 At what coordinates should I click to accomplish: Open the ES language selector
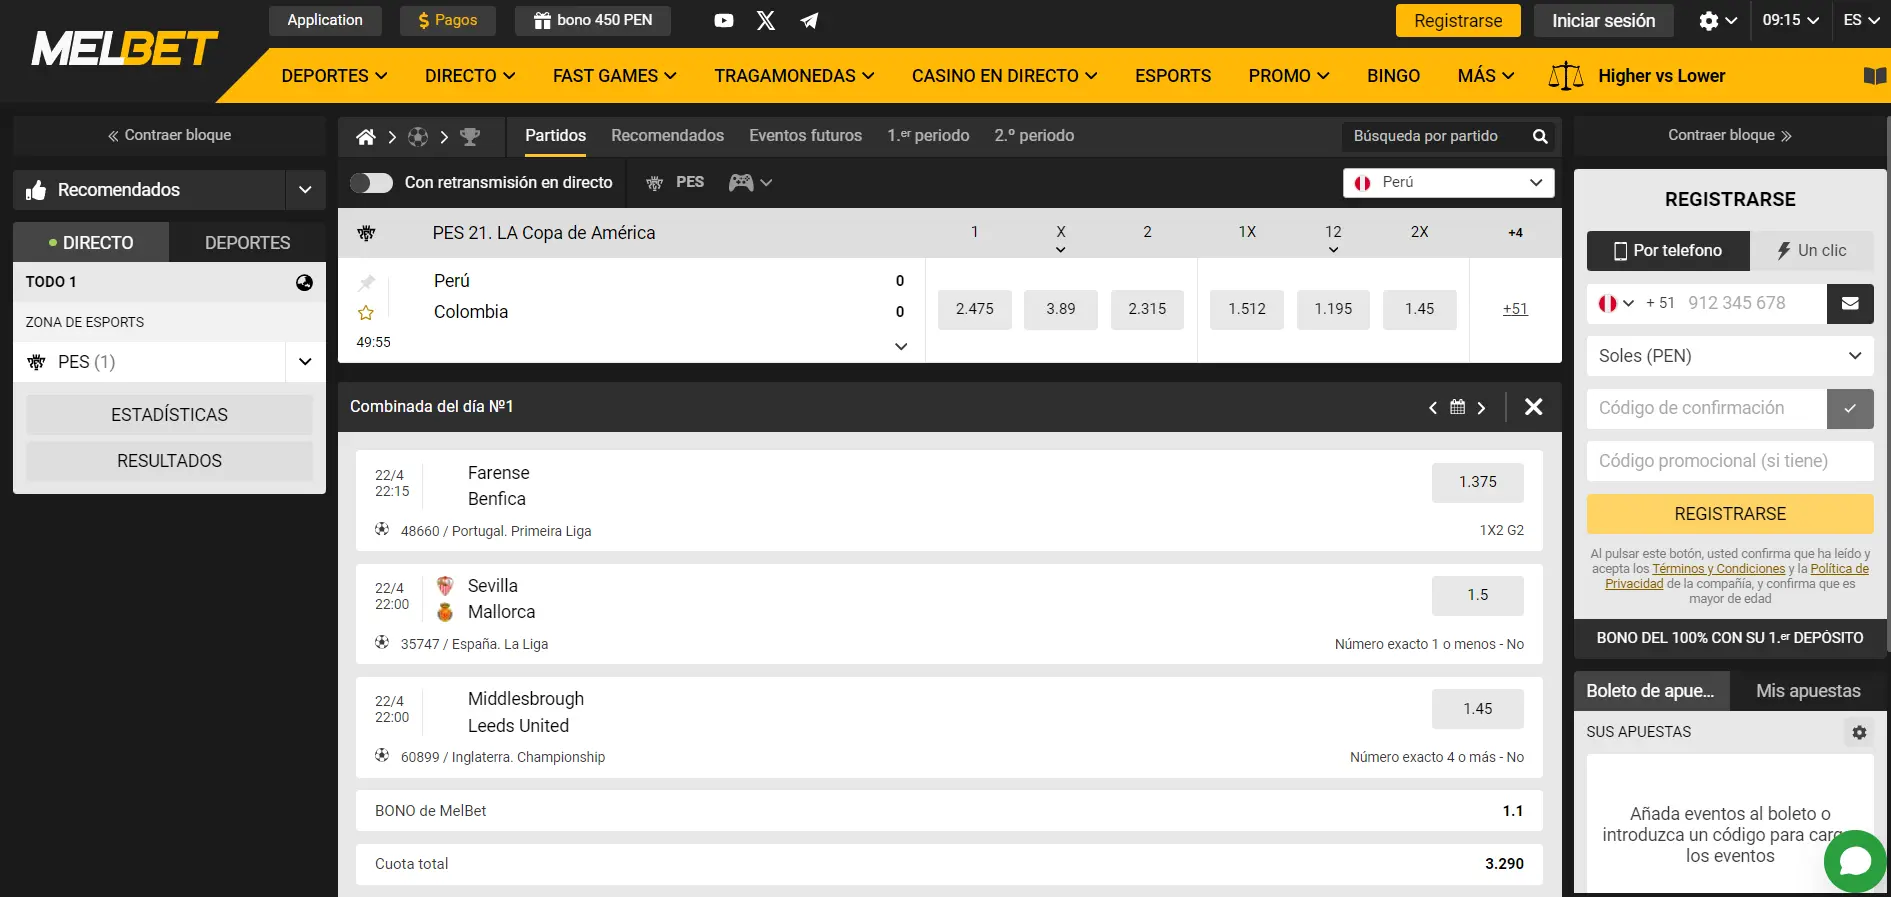click(1862, 20)
